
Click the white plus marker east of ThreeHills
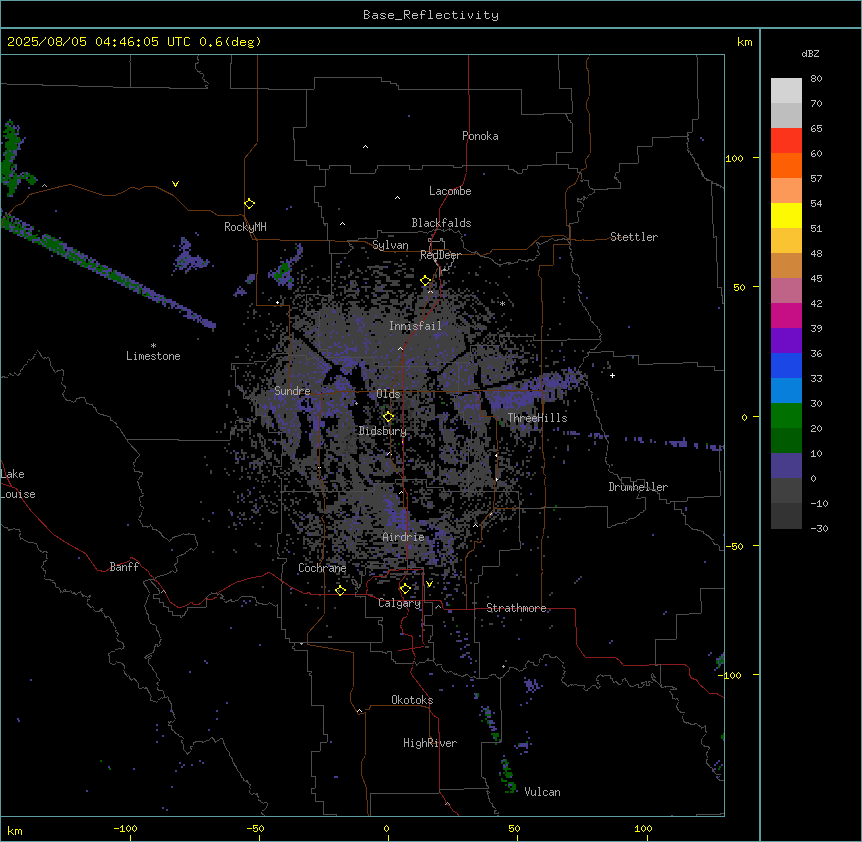(612, 375)
